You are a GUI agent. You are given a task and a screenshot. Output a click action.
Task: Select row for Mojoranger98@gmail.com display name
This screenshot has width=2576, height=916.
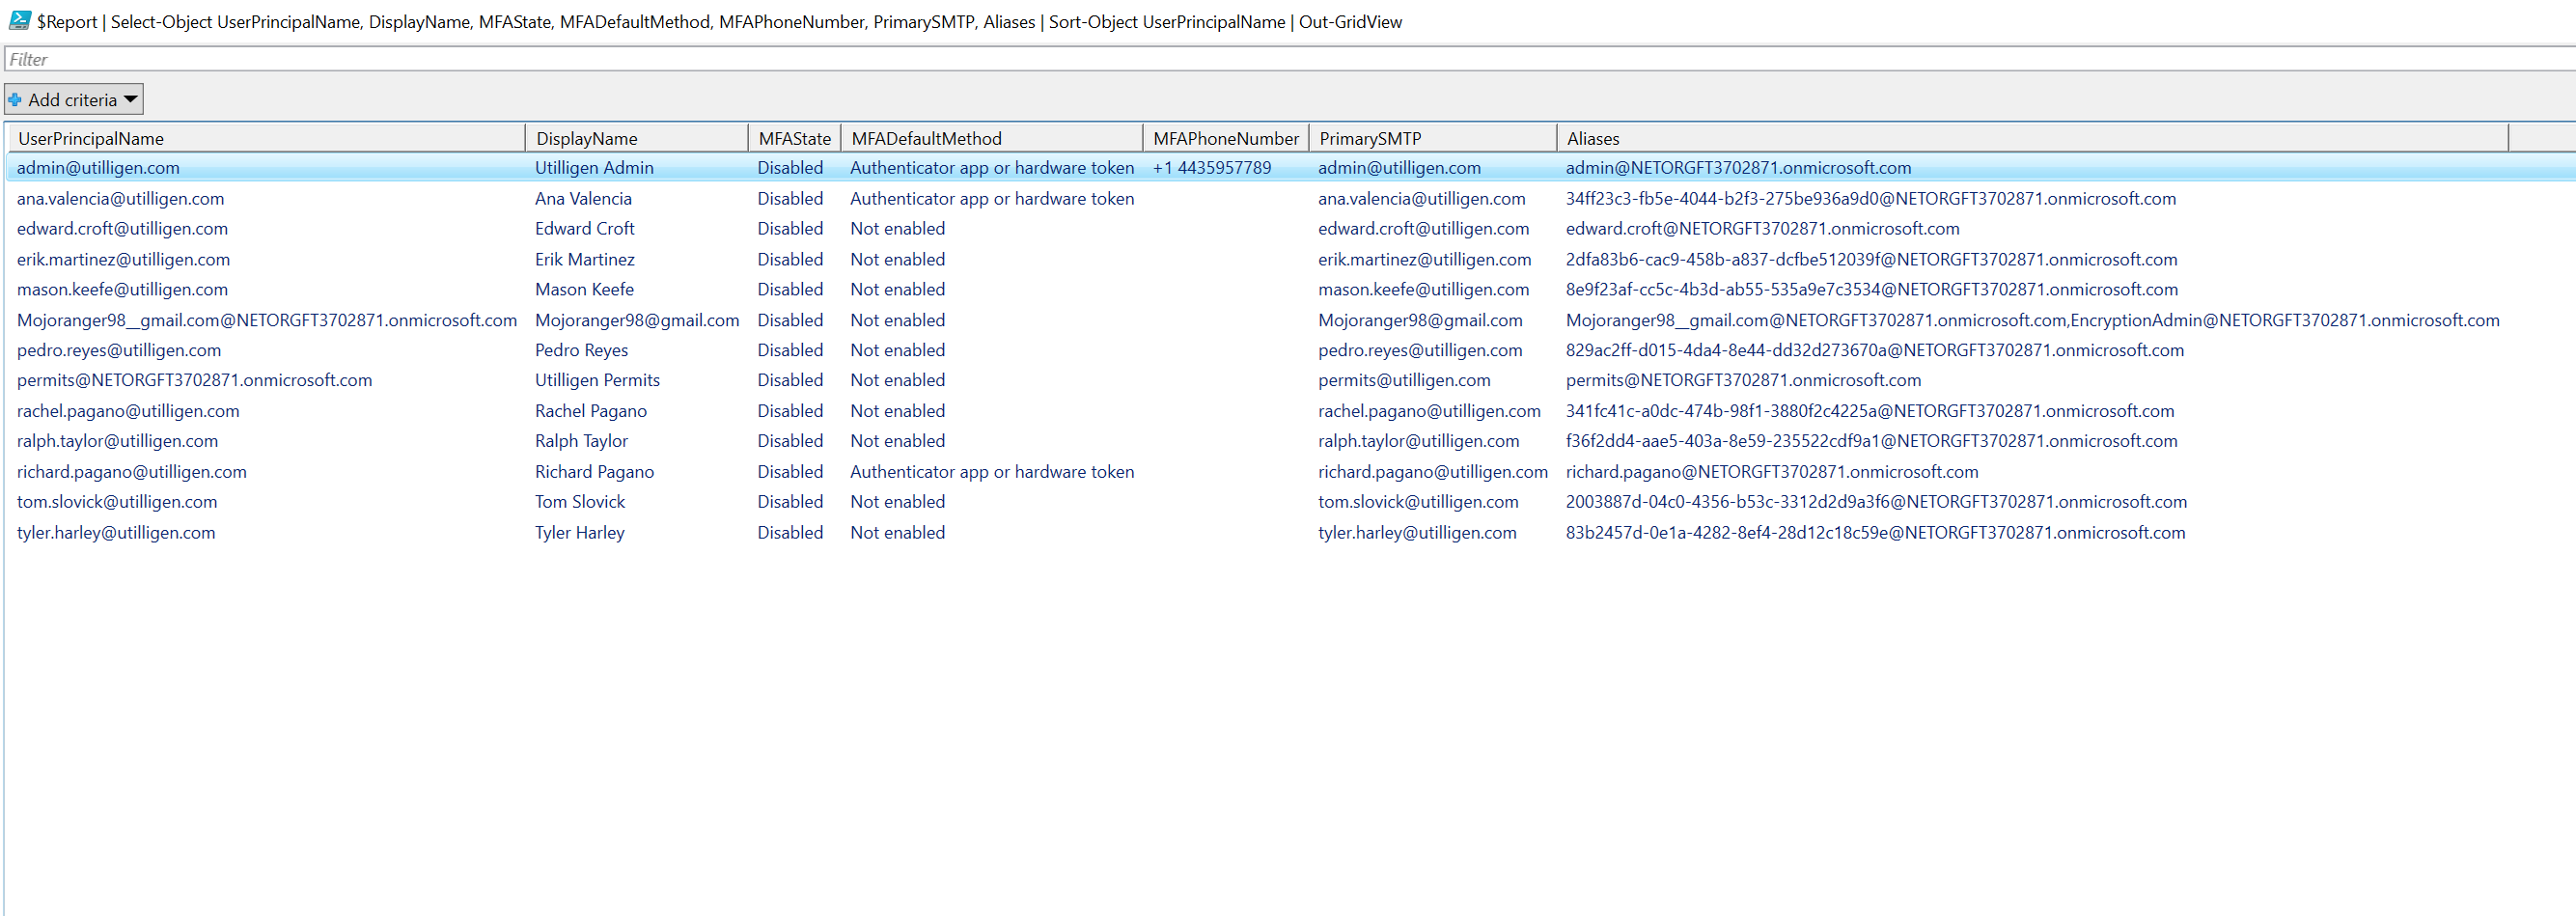(637, 320)
